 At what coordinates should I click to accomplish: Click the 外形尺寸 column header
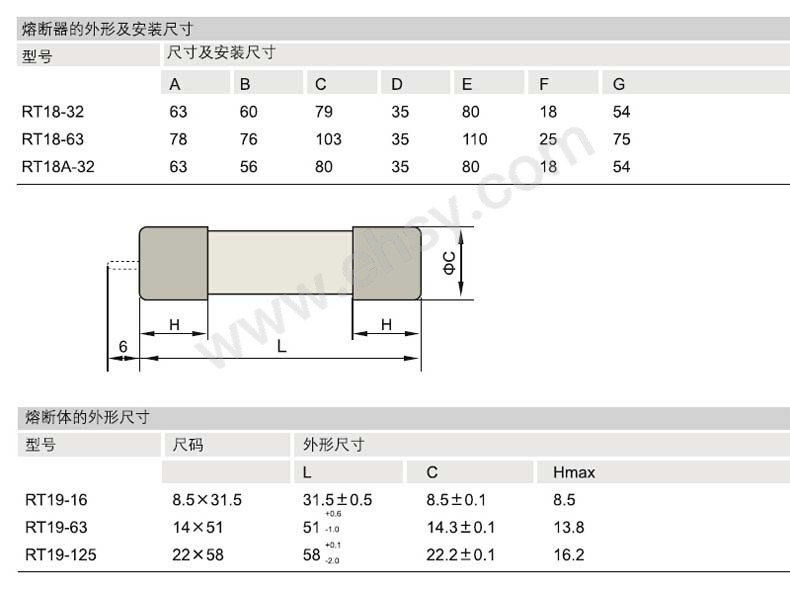tap(334, 445)
